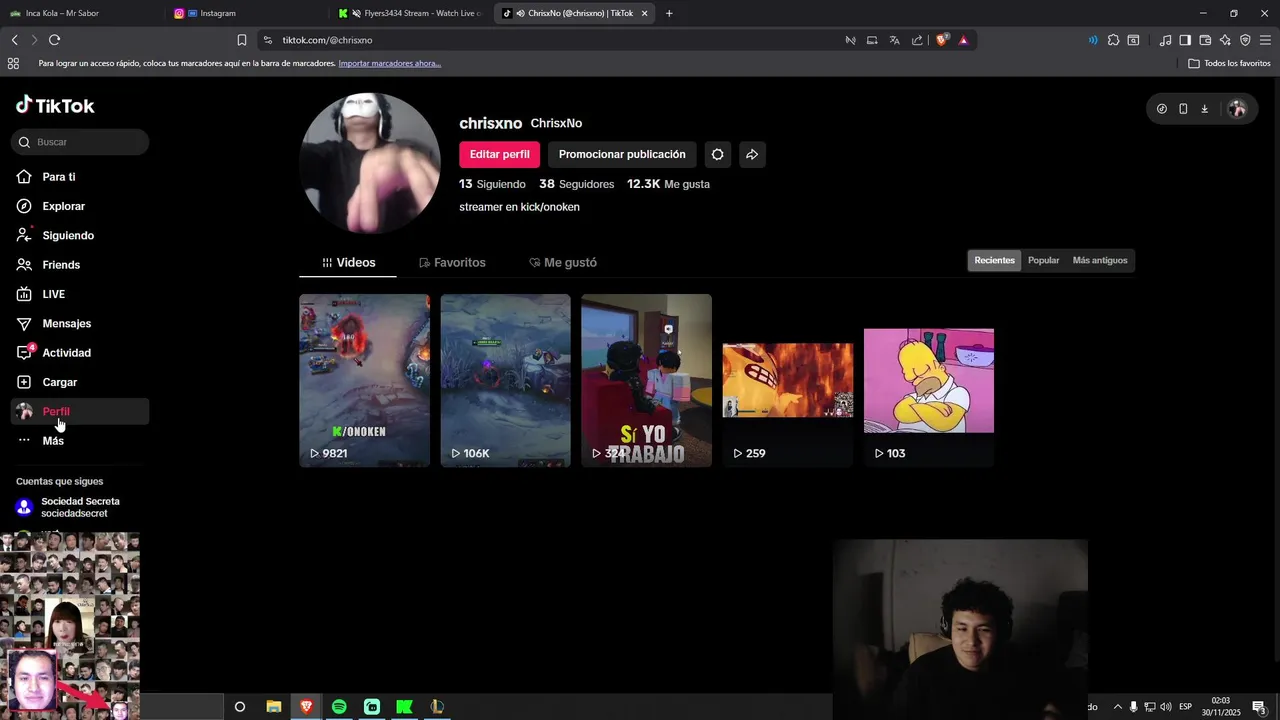1280x720 pixels.
Task: Click the translate page icon
Action: tap(894, 40)
